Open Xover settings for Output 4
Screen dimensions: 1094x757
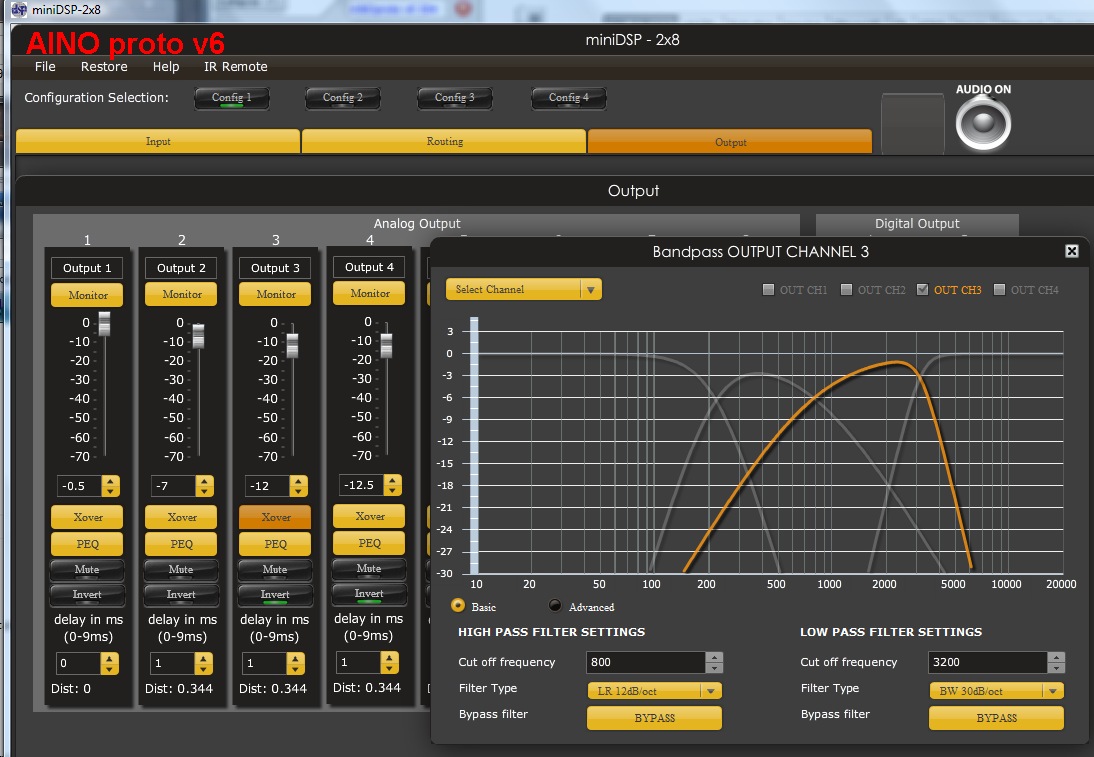coord(369,516)
